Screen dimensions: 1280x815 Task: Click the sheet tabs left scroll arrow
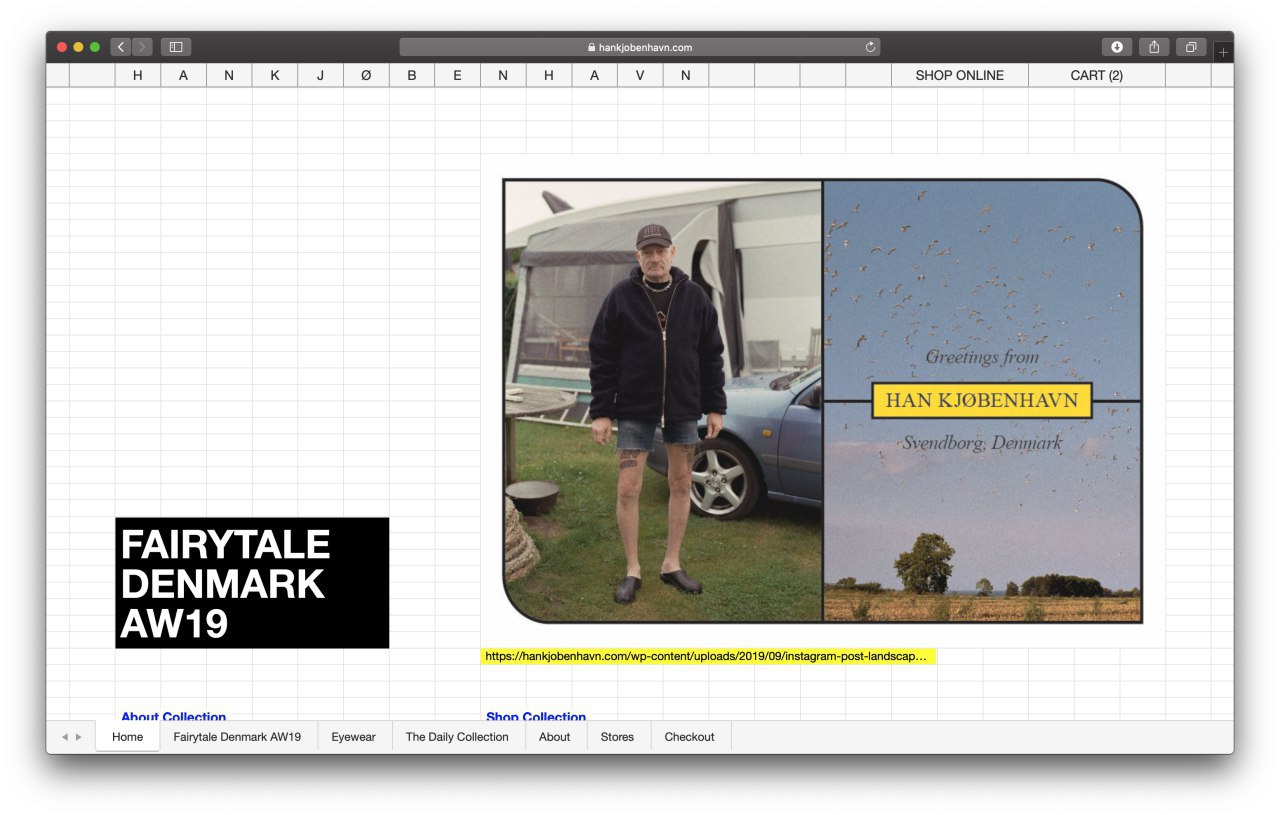[65, 737]
